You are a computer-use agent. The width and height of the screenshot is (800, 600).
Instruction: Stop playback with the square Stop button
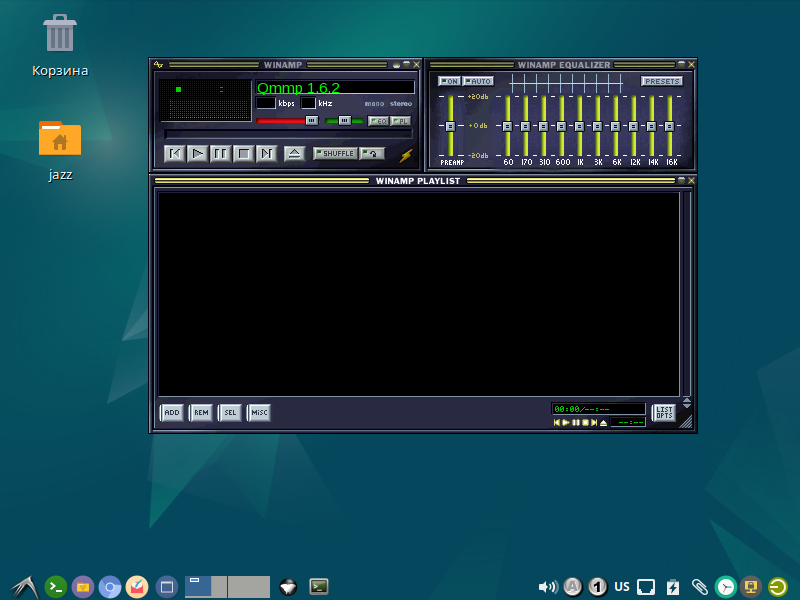243,154
